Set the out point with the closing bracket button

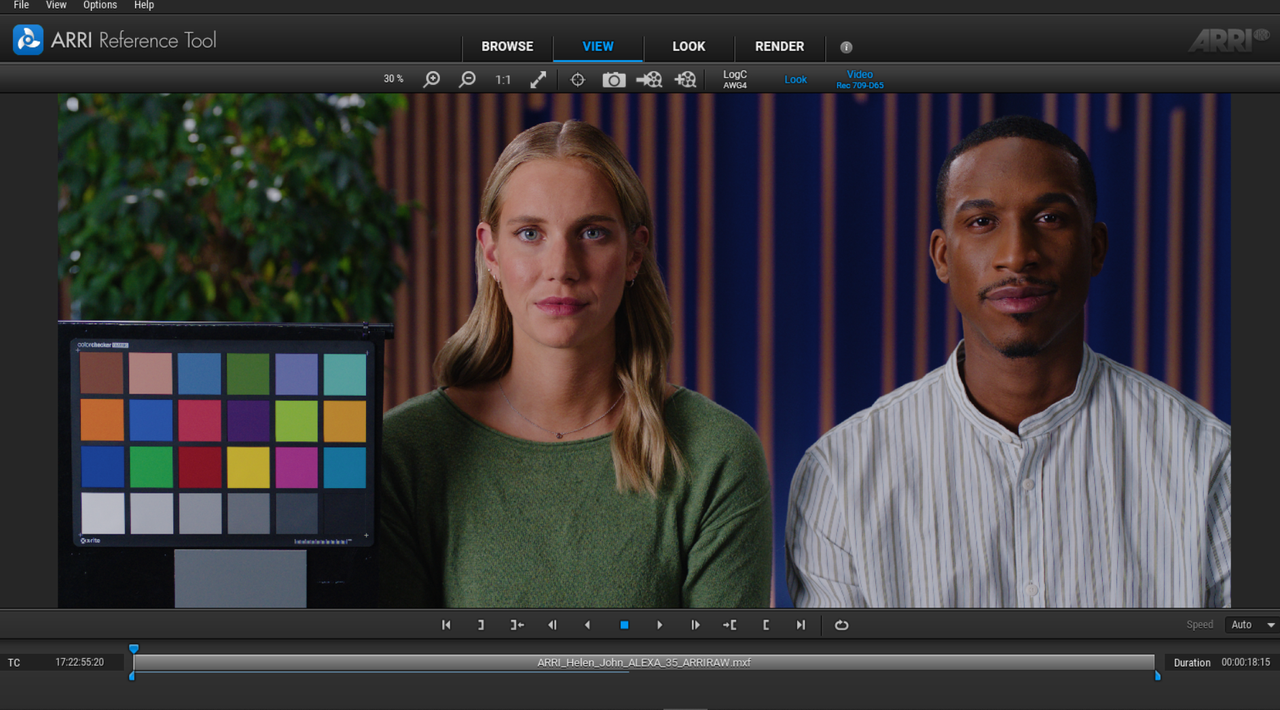480,625
